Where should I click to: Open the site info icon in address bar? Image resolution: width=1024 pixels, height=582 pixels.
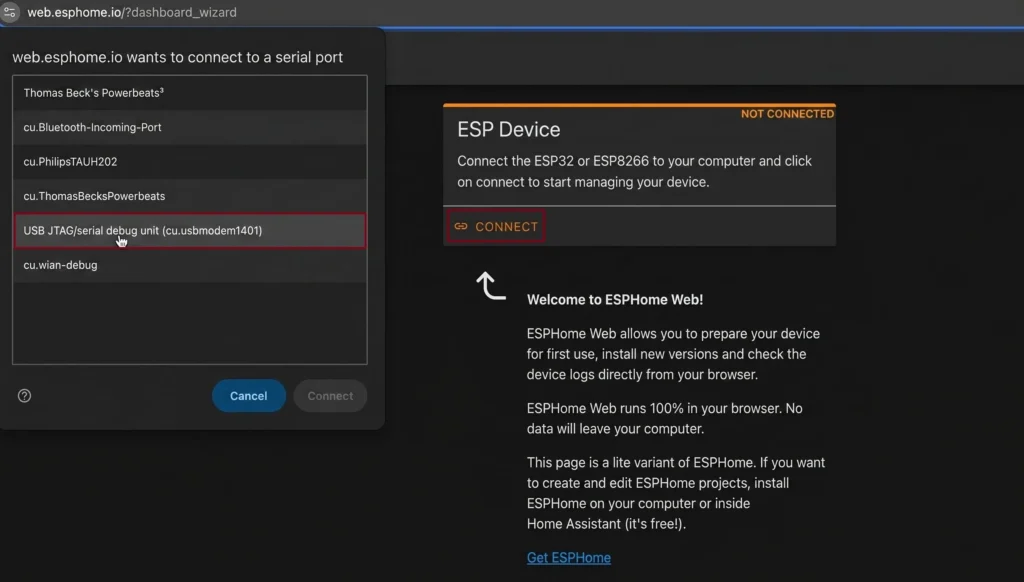point(10,12)
